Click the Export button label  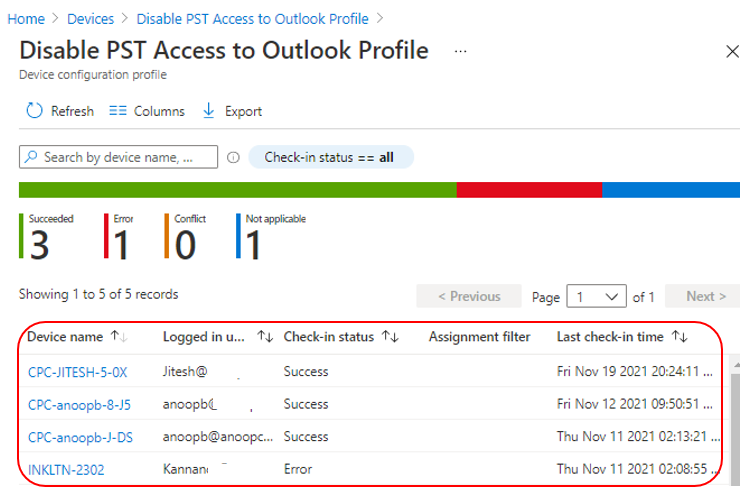point(243,111)
